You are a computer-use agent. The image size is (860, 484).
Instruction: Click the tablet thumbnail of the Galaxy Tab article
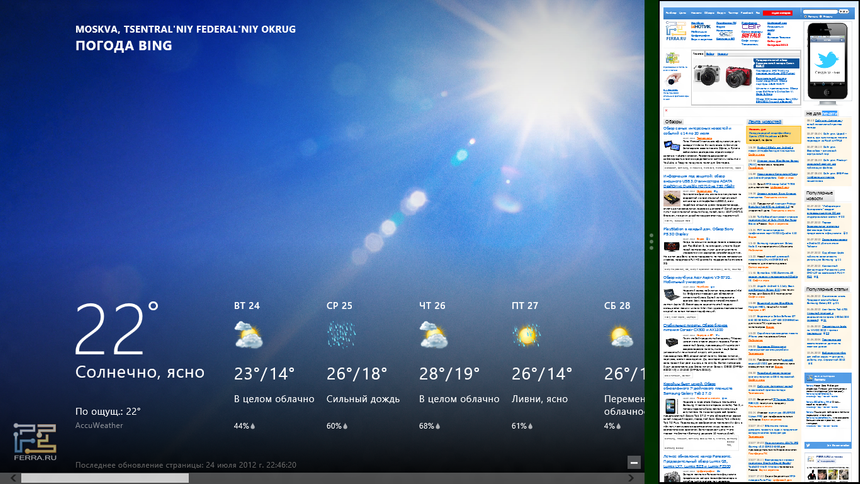pos(670,406)
